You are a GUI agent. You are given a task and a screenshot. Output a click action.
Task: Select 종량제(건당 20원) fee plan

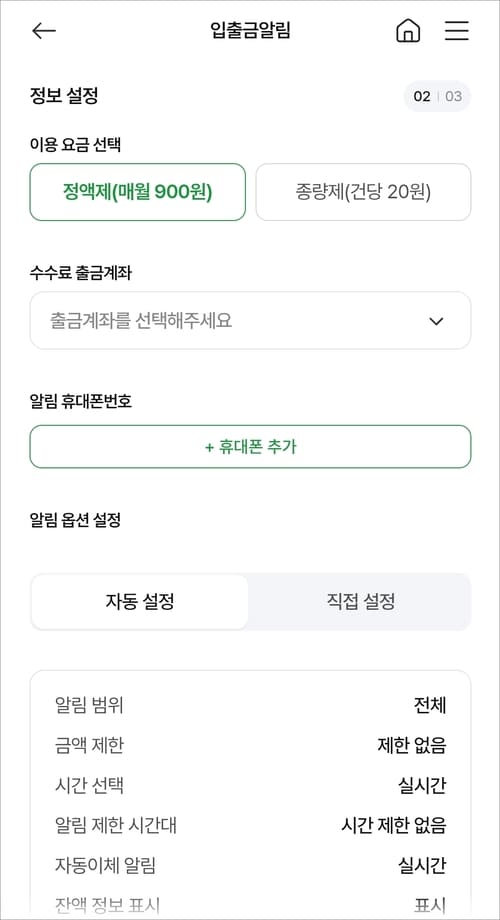coord(363,192)
